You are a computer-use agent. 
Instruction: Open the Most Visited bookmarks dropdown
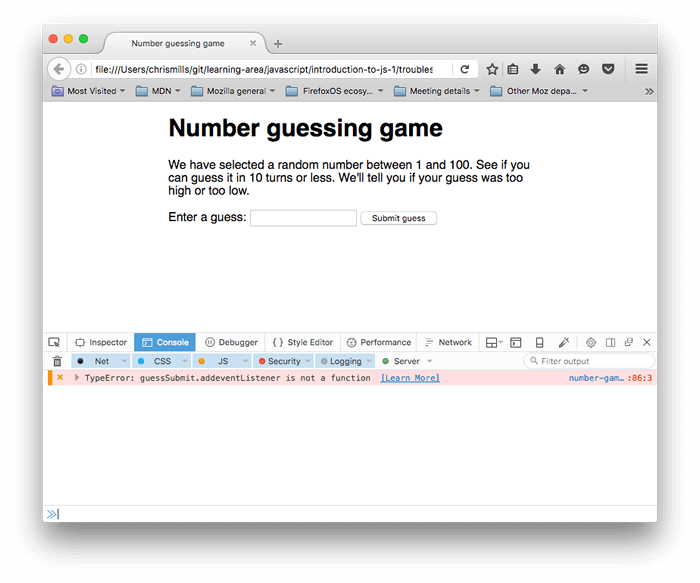click(x=90, y=91)
